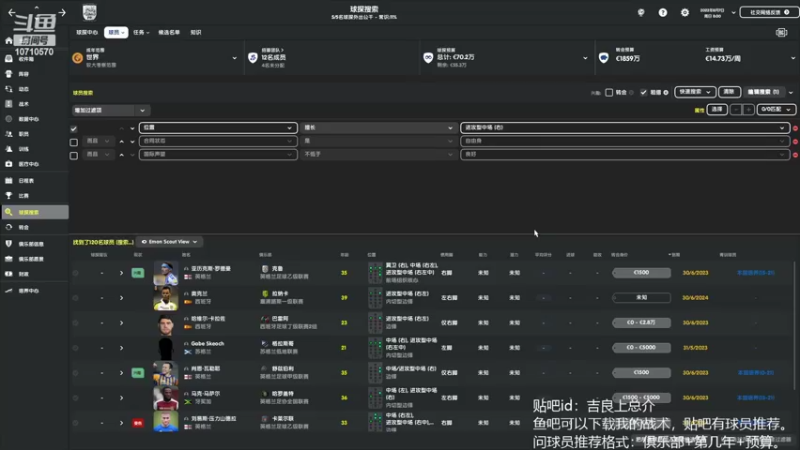Untick the loan (租借) interest checkbox
800x450 pixels.
tap(643, 92)
